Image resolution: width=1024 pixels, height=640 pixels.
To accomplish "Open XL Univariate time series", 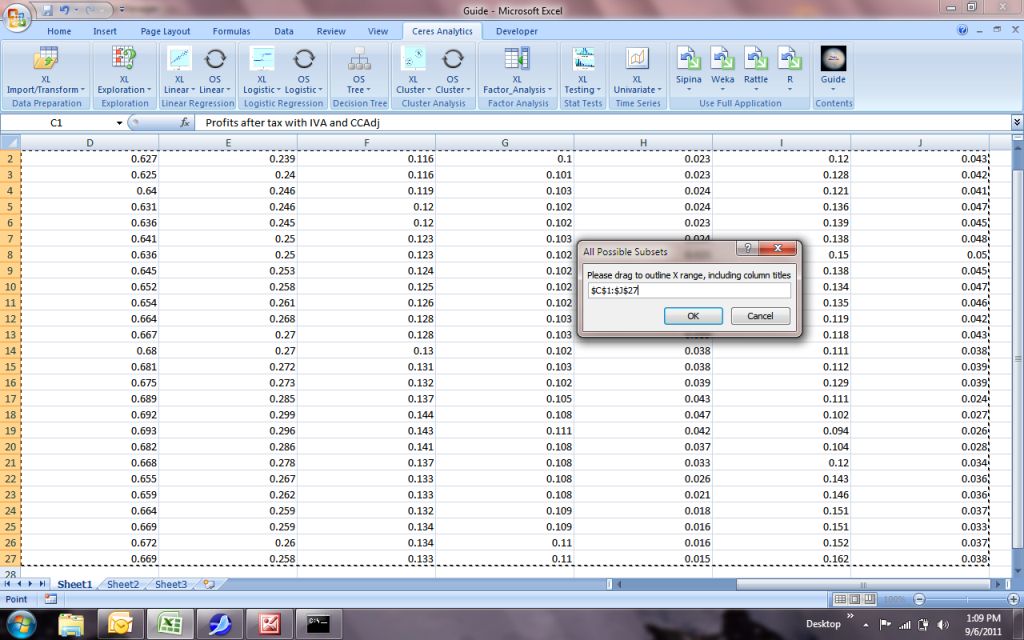I will (637, 71).
